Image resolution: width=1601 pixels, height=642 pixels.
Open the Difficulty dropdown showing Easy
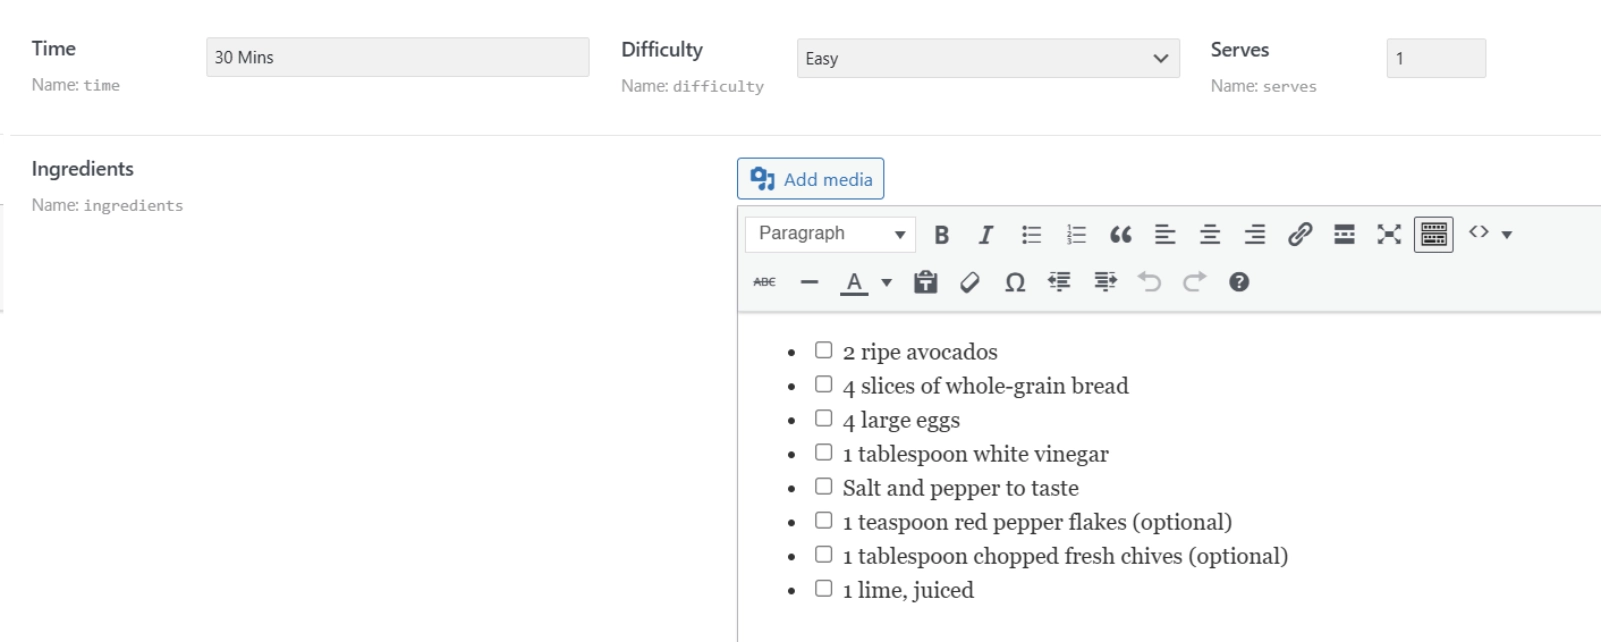[988, 58]
